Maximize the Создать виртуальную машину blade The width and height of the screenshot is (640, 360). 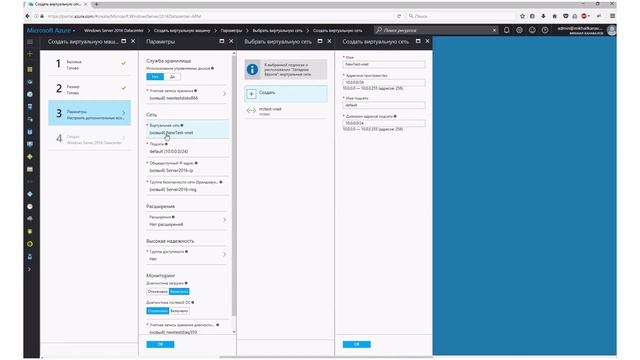pos(124,41)
